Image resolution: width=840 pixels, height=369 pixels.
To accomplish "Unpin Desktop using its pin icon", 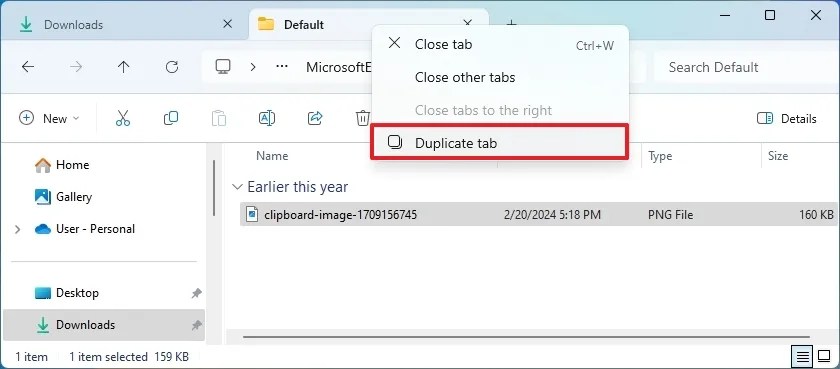I will pyautogui.click(x=196, y=293).
